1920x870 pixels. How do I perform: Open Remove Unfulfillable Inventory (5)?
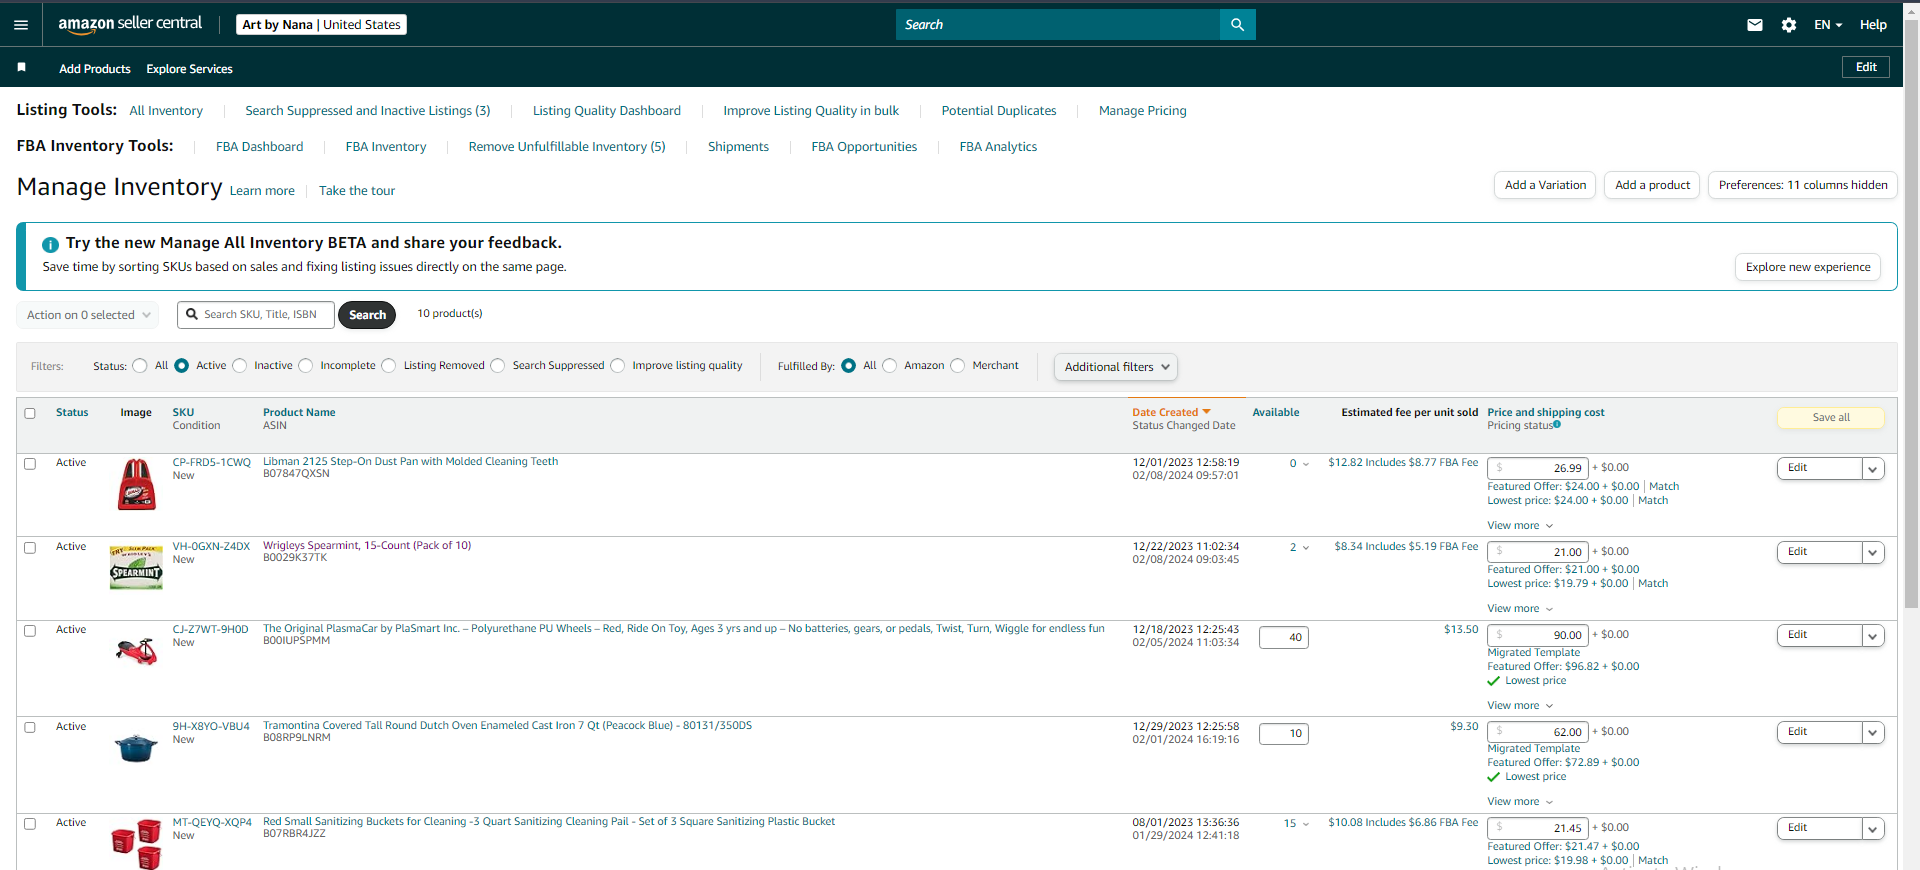(x=567, y=147)
